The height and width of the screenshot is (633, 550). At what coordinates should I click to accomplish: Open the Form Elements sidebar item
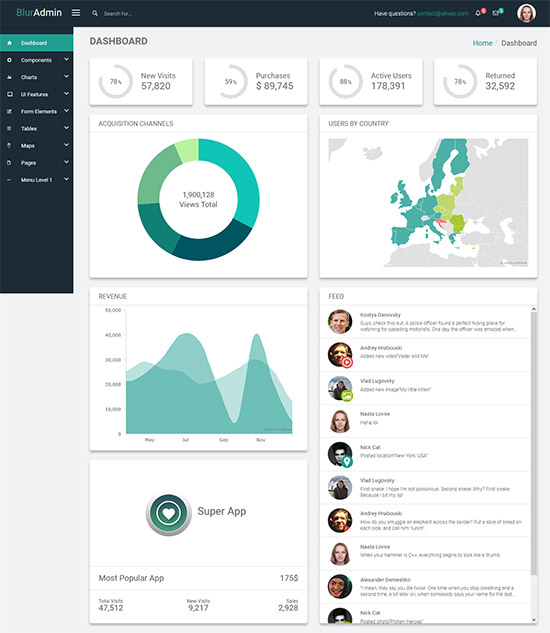[x=36, y=111]
